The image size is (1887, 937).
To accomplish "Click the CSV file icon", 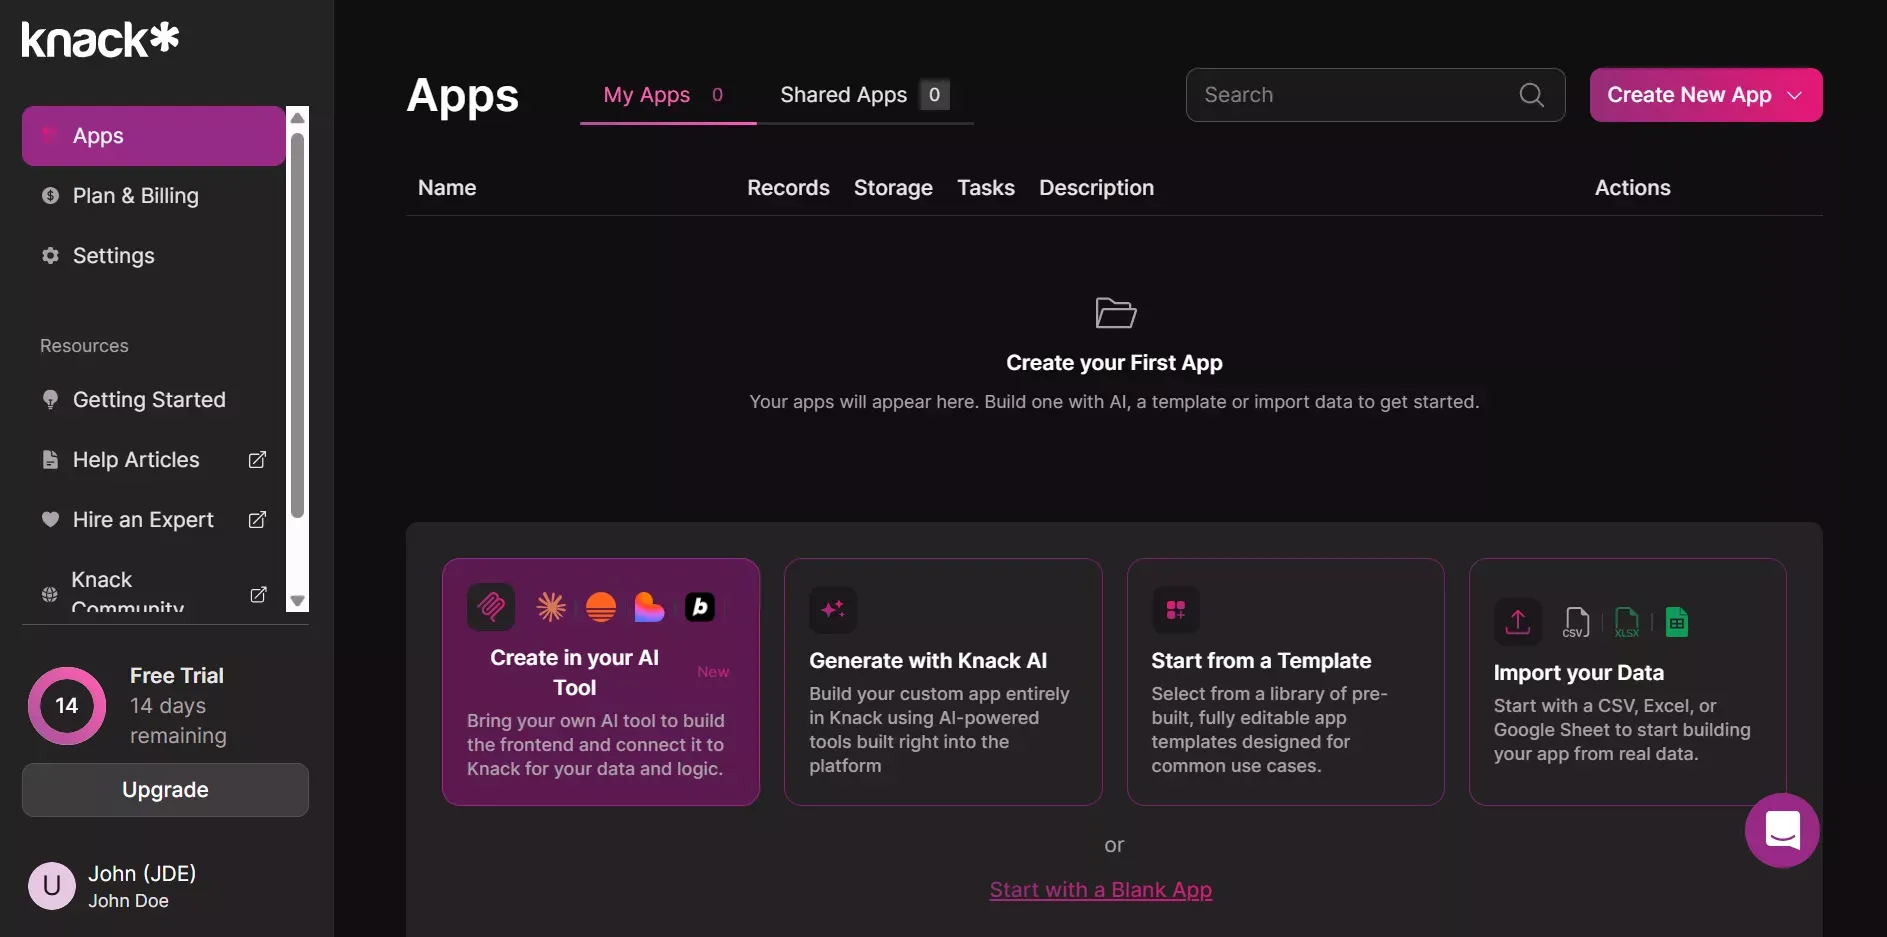I will (x=1576, y=622).
